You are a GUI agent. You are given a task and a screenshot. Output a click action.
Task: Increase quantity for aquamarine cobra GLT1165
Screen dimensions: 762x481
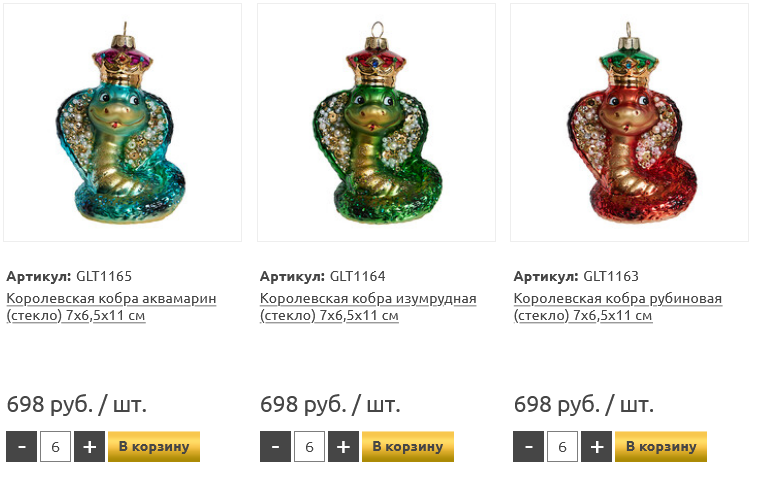(89, 447)
